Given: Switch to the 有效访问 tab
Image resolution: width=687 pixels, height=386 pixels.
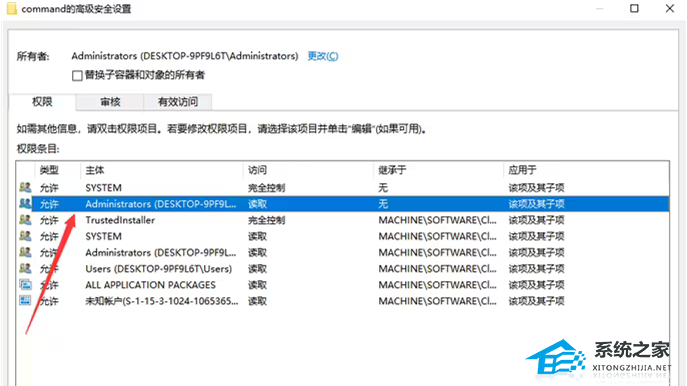Looking at the screenshot, I should tap(177, 102).
